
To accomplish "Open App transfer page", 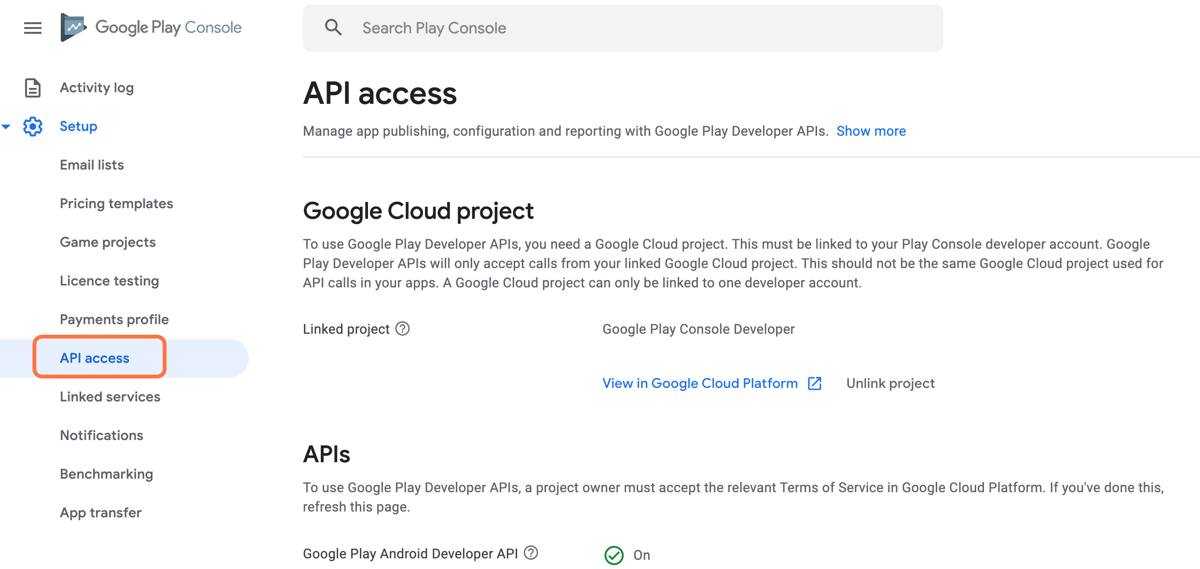I will [x=101, y=513].
